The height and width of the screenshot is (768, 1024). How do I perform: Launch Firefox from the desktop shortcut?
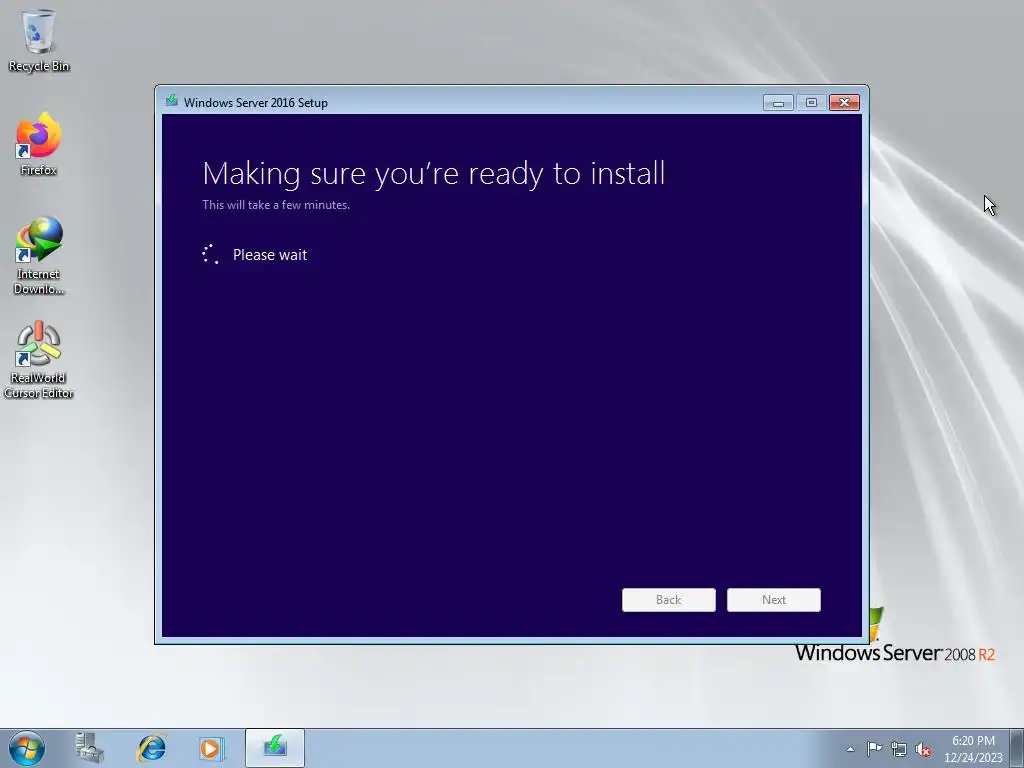pos(39,144)
